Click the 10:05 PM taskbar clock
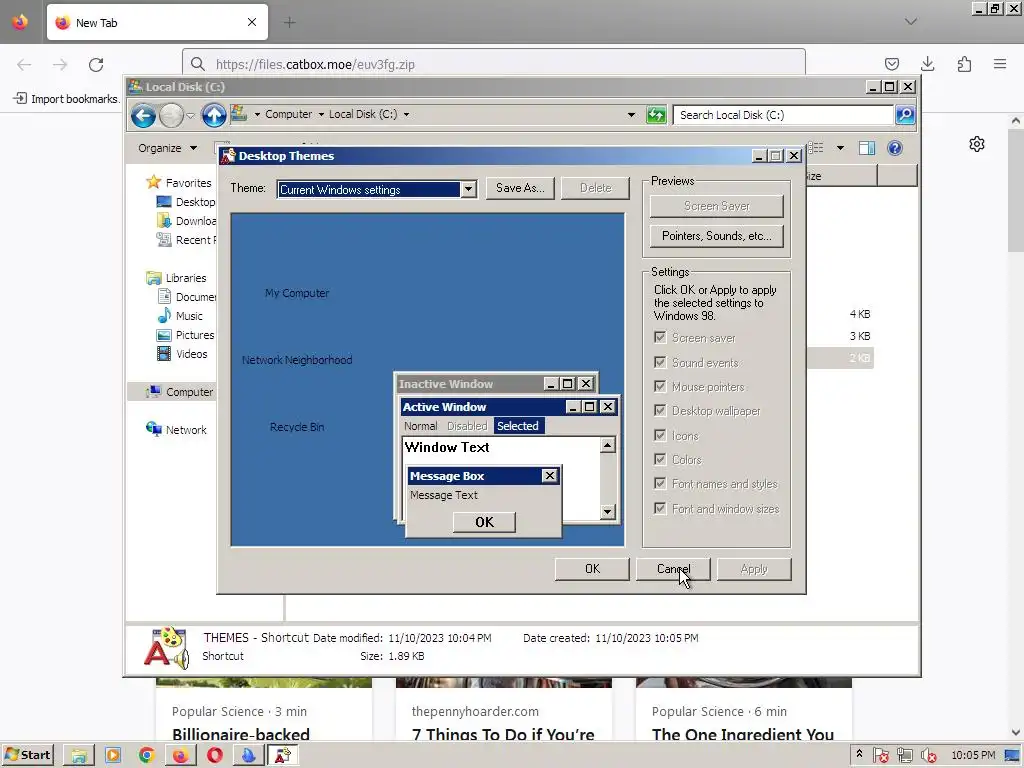Image resolution: width=1024 pixels, height=768 pixels. pos(973,756)
